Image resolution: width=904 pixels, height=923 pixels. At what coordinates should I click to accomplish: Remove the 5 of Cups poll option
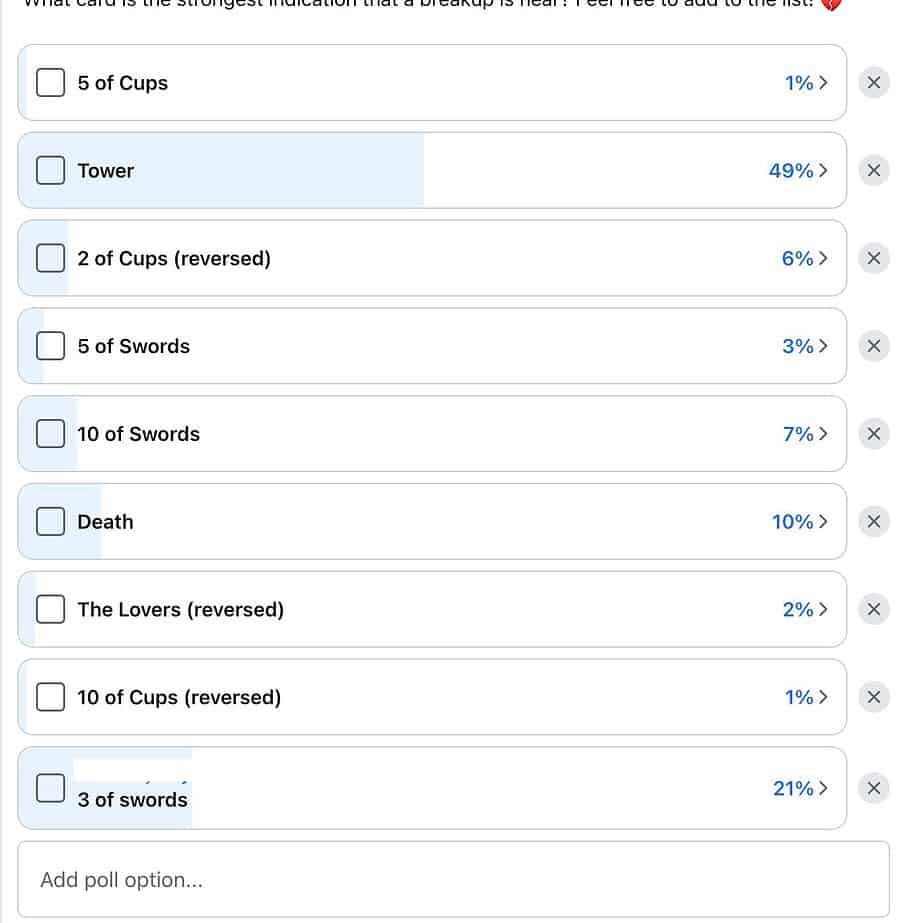coord(873,82)
